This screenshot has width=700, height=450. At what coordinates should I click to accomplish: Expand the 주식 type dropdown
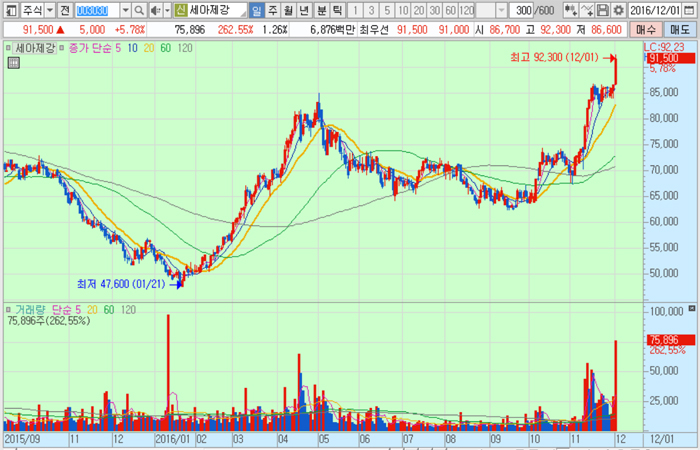48,10
